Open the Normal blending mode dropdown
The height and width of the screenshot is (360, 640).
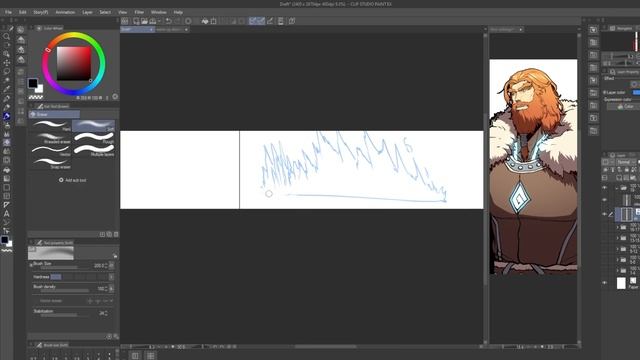(625, 162)
